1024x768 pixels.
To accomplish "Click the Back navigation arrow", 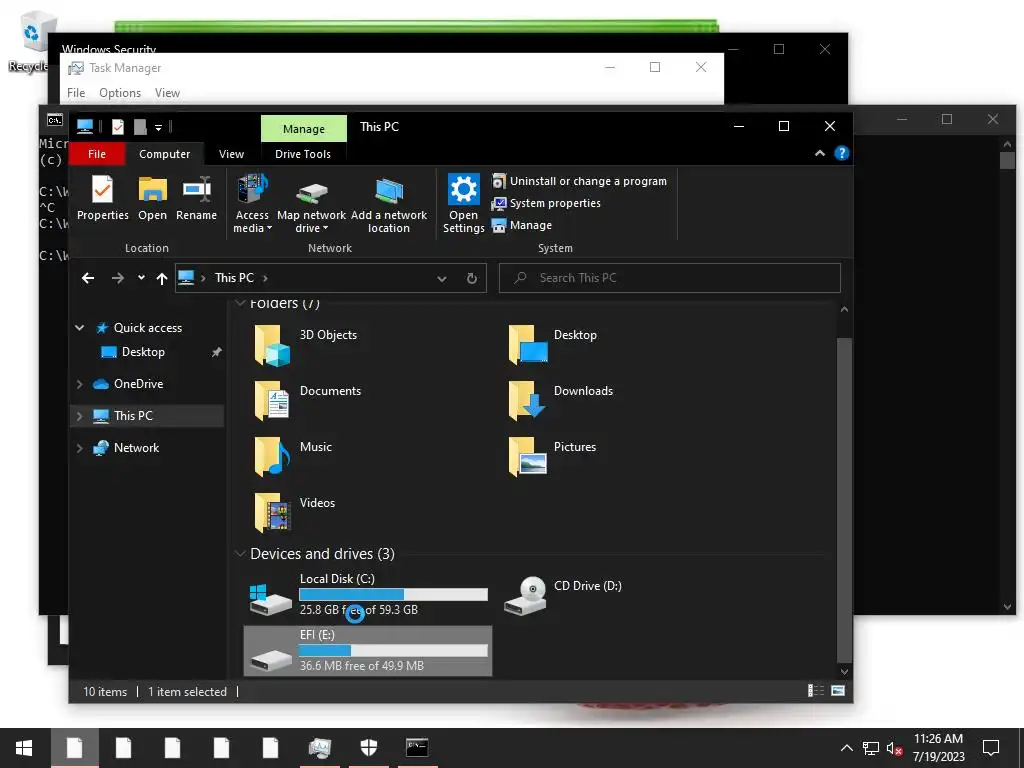I will pos(88,278).
